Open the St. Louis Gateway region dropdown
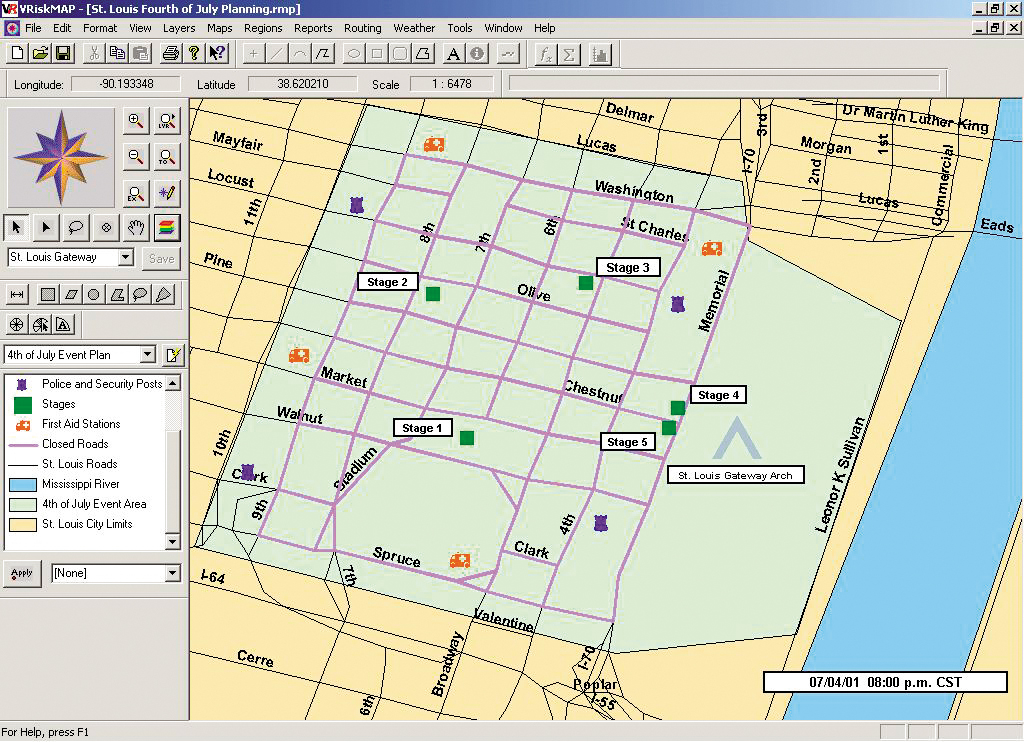Screen dimensions: 1024x742 [127, 256]
